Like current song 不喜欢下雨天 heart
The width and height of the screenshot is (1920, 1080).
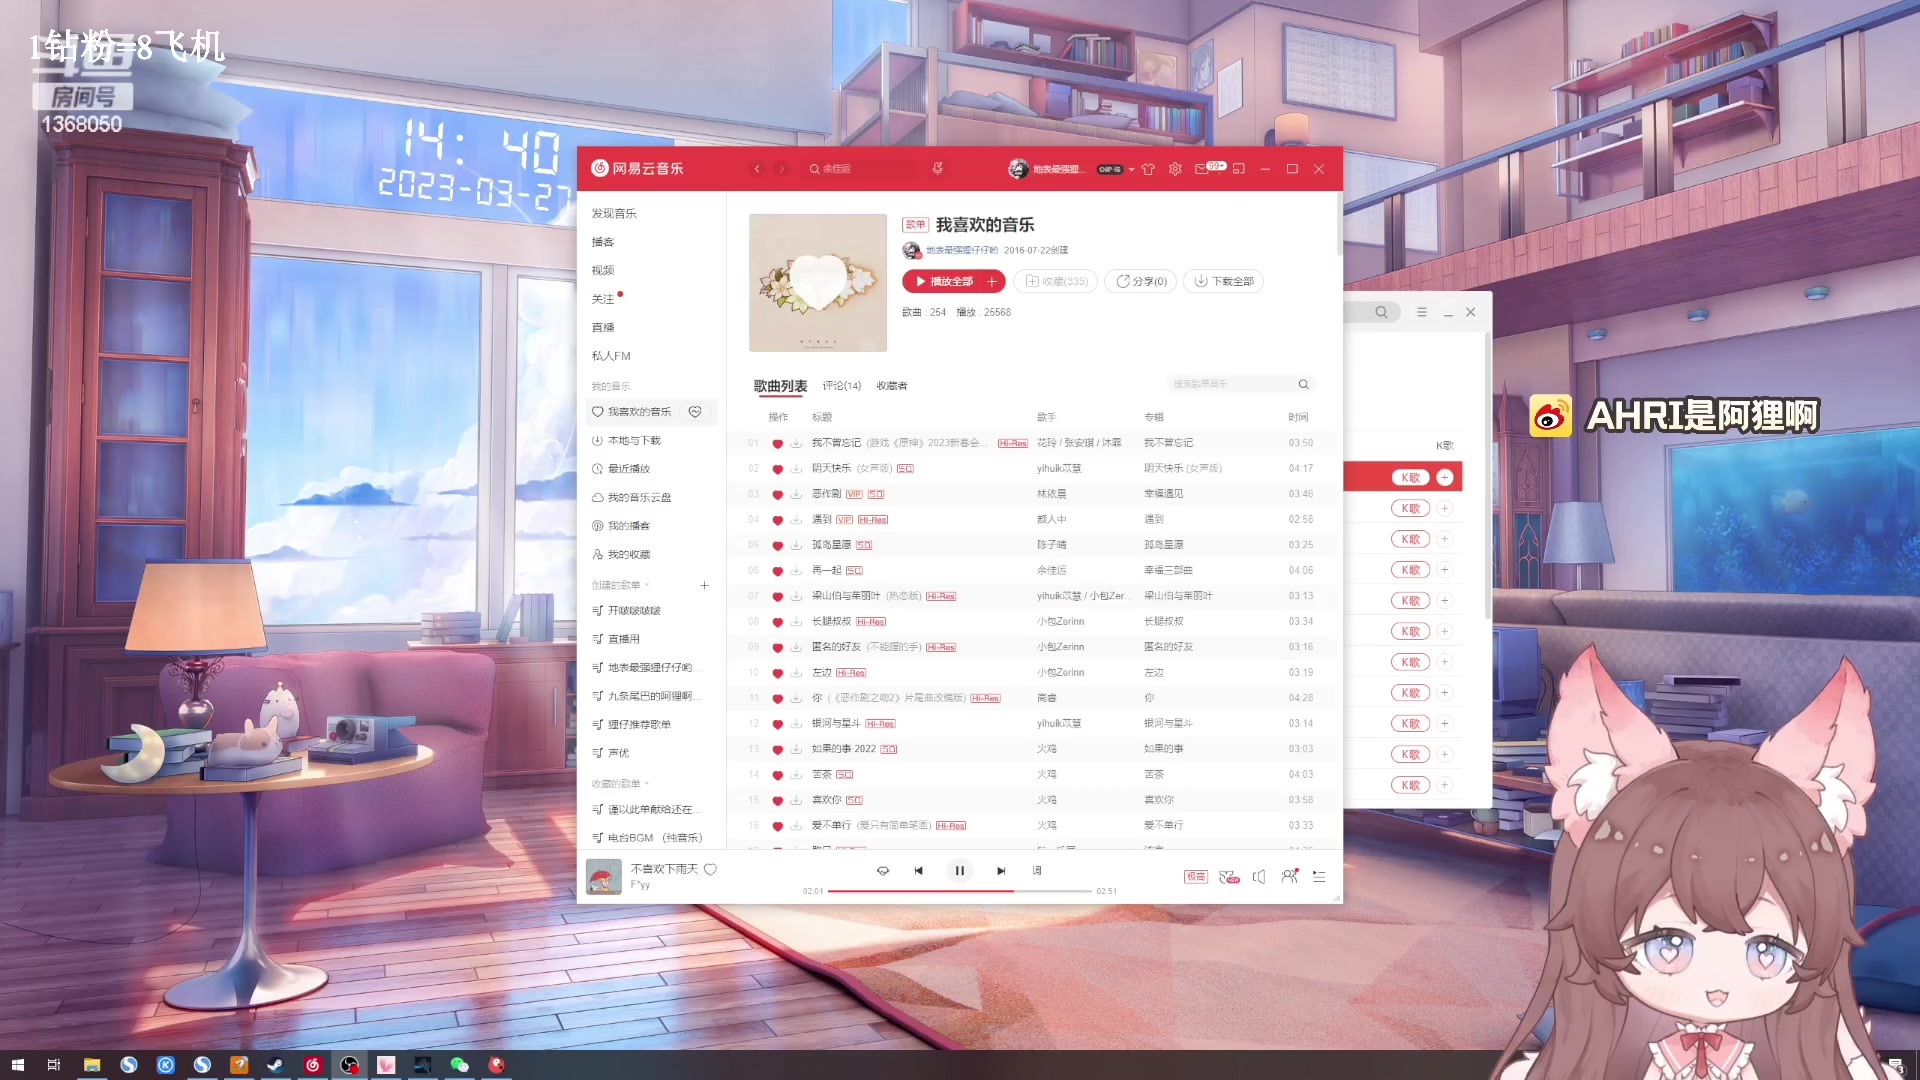(x=710, y=869)
